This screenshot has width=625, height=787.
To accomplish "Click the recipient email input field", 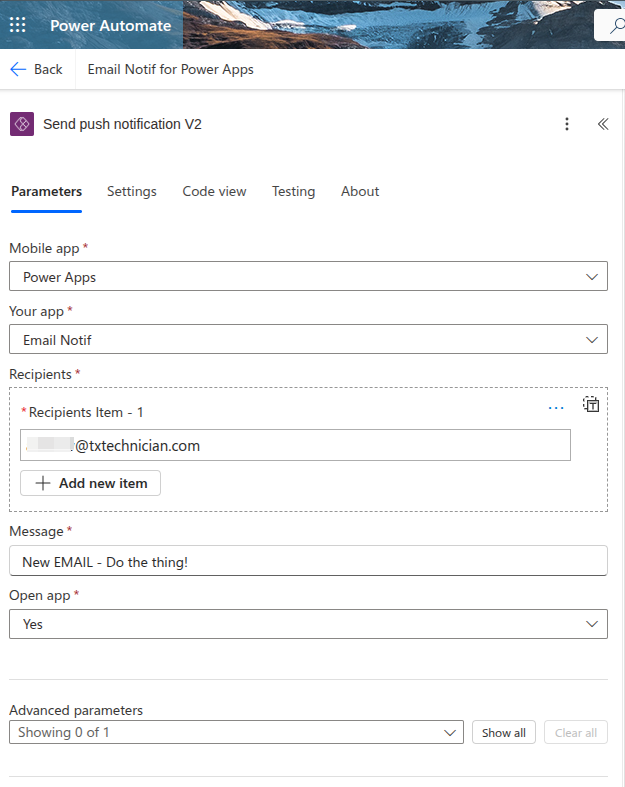I will 295,446.
